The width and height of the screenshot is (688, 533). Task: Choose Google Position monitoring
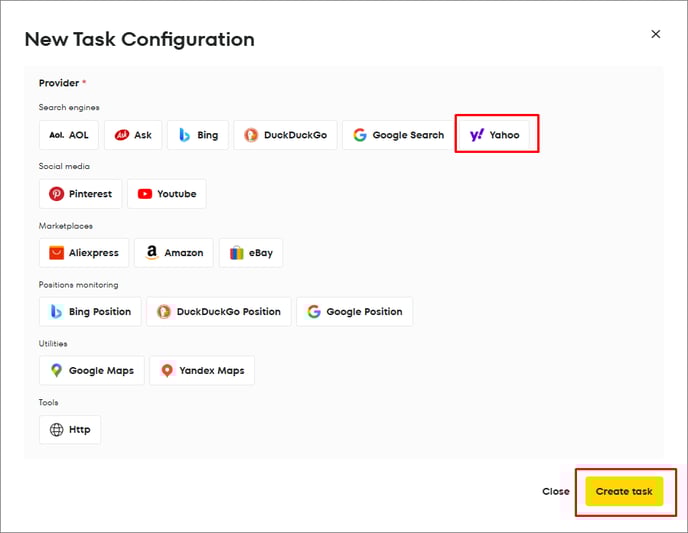[x=354, y=312]
